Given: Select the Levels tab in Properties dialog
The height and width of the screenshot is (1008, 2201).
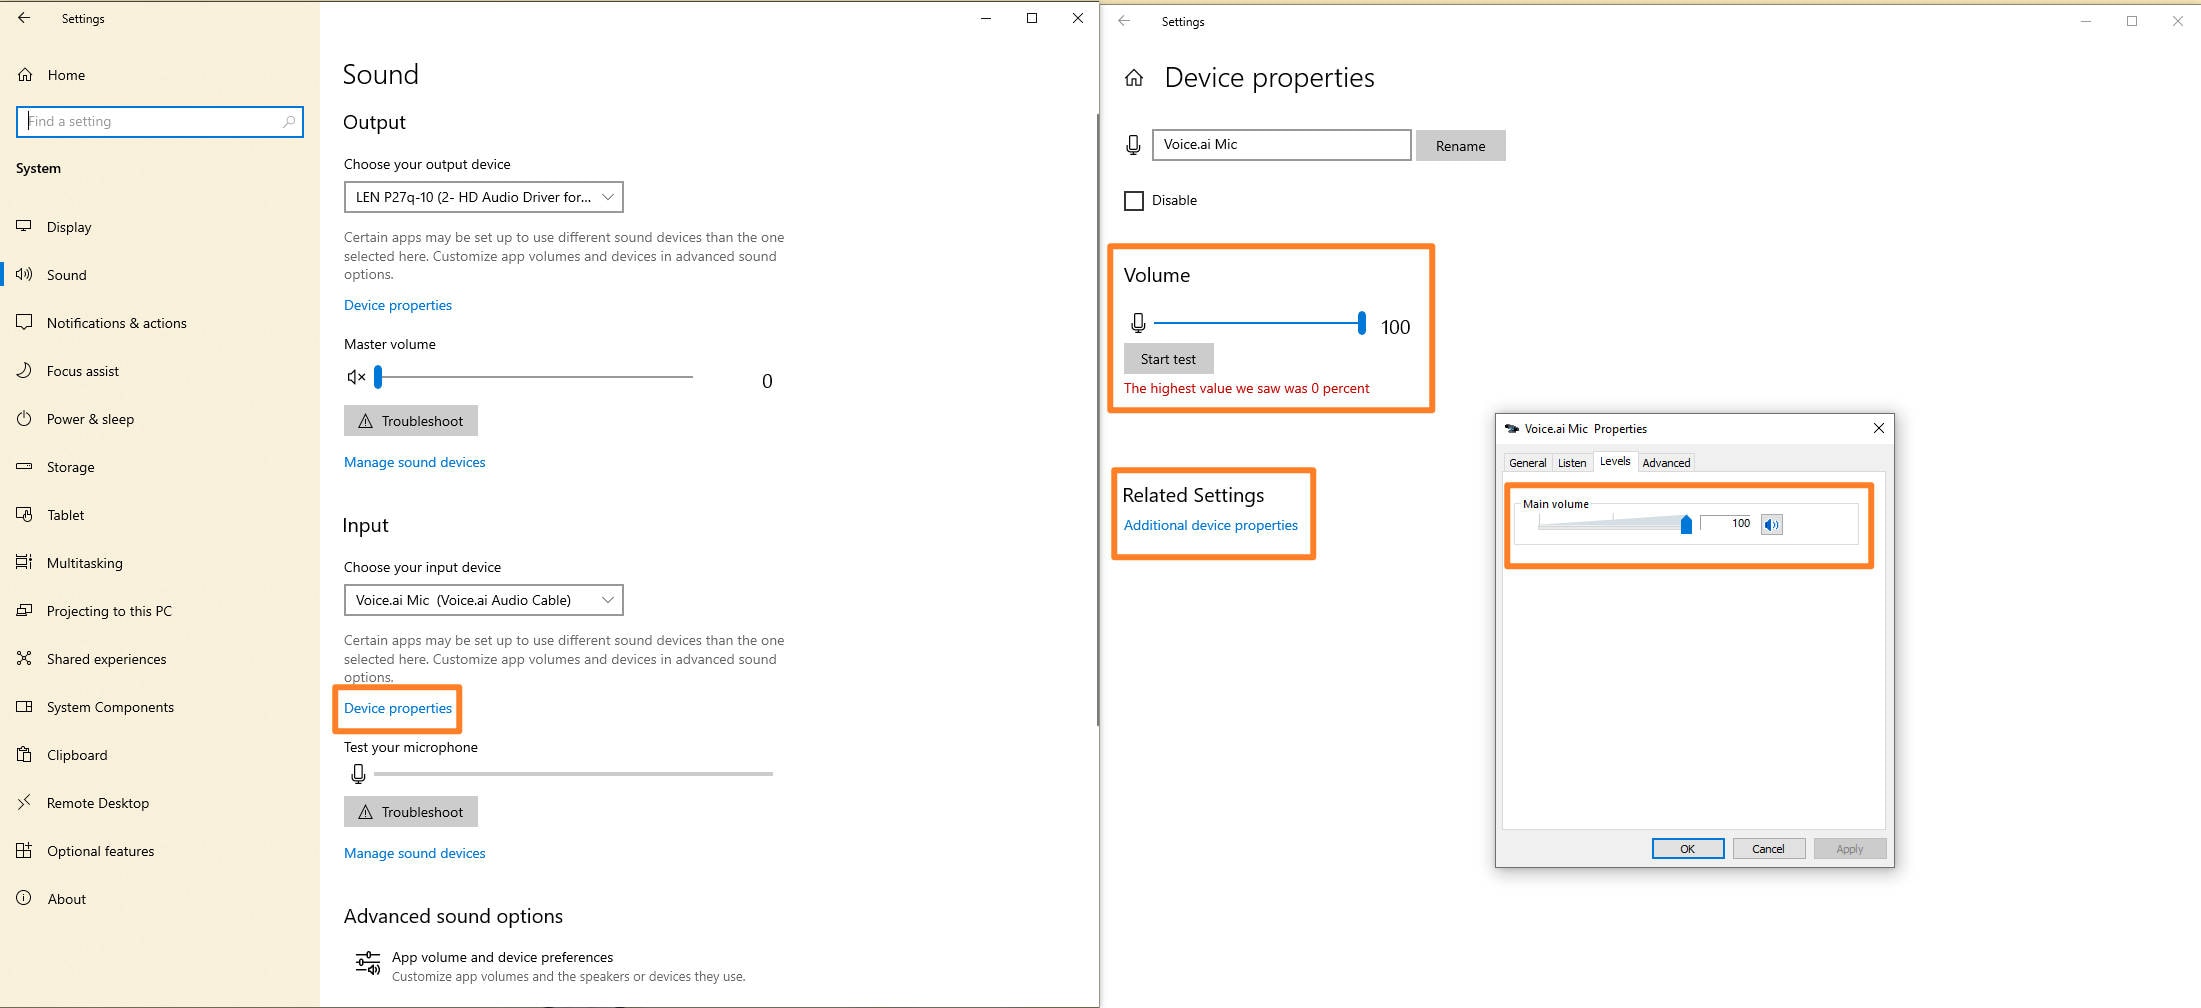Looking at the screenshot, I should point(1615,461).
